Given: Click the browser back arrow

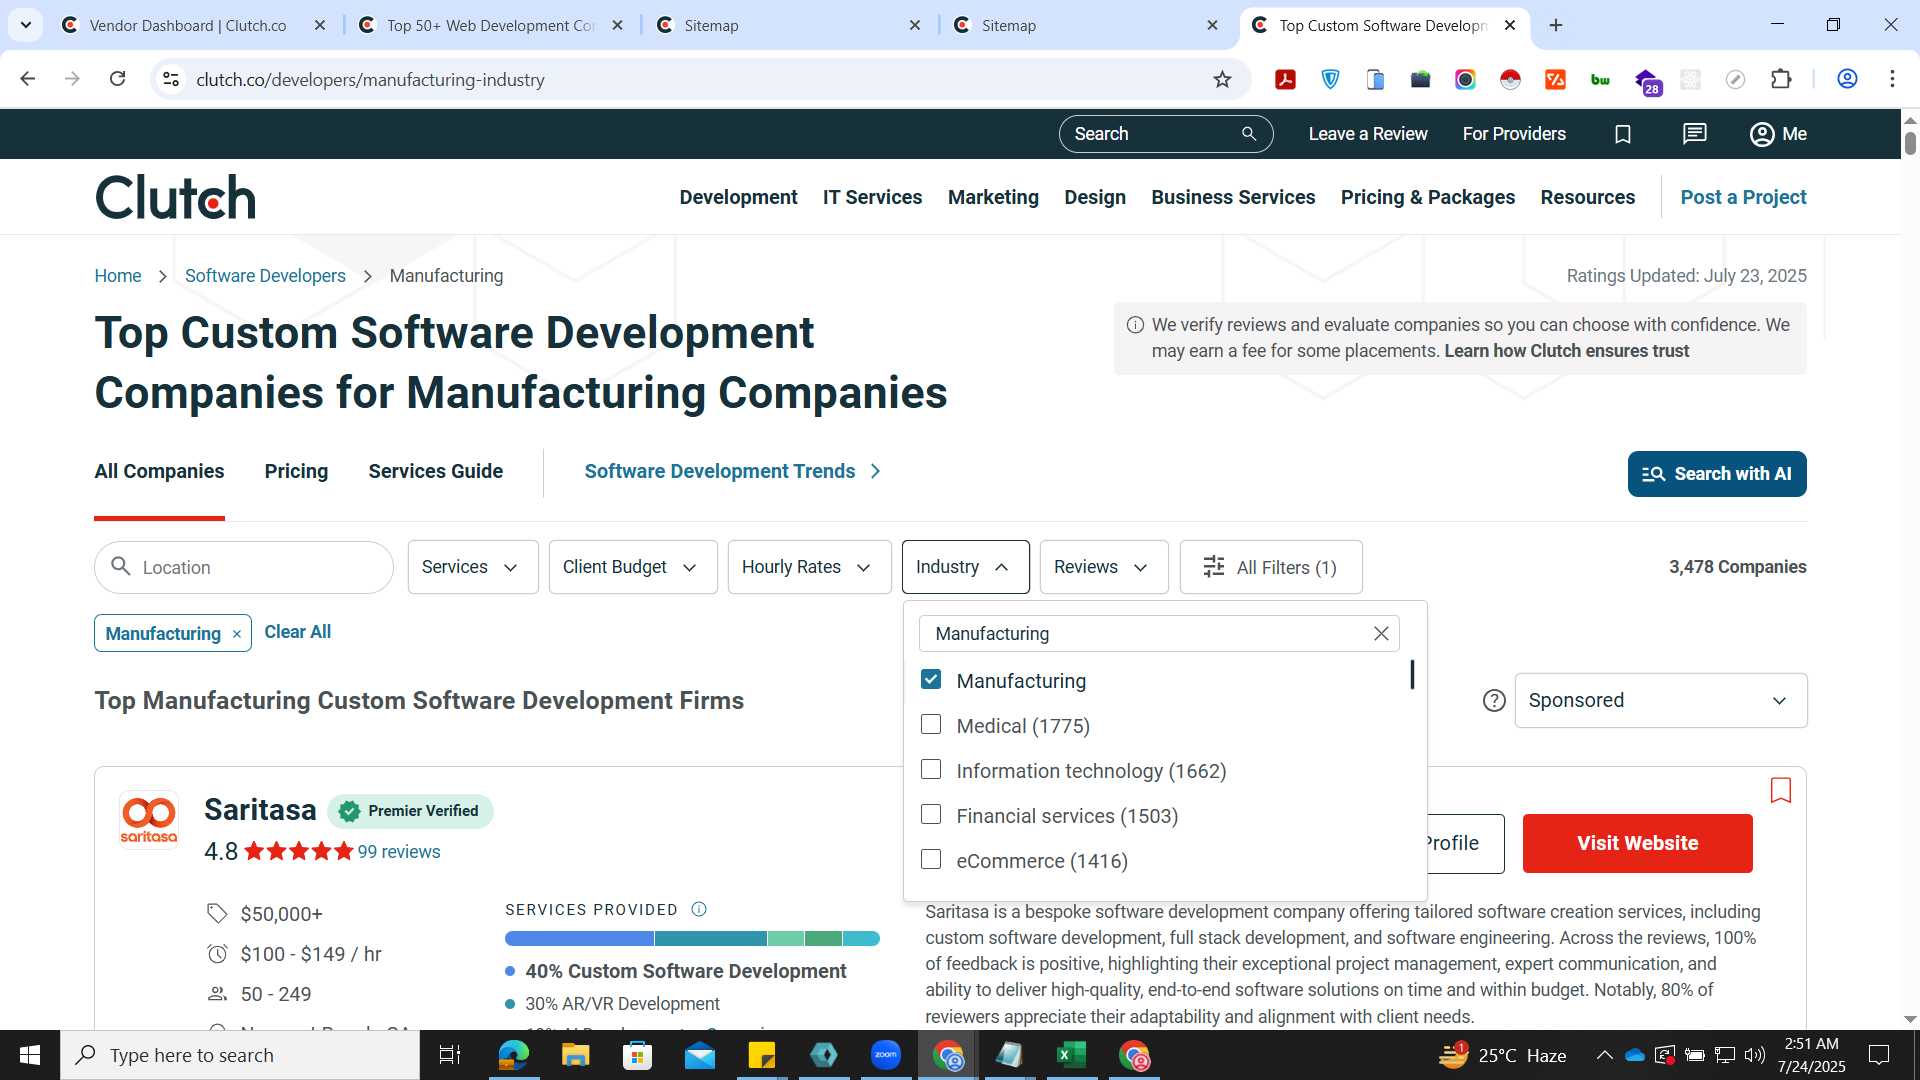Looking at the screenshot, I should pos(28,79).
